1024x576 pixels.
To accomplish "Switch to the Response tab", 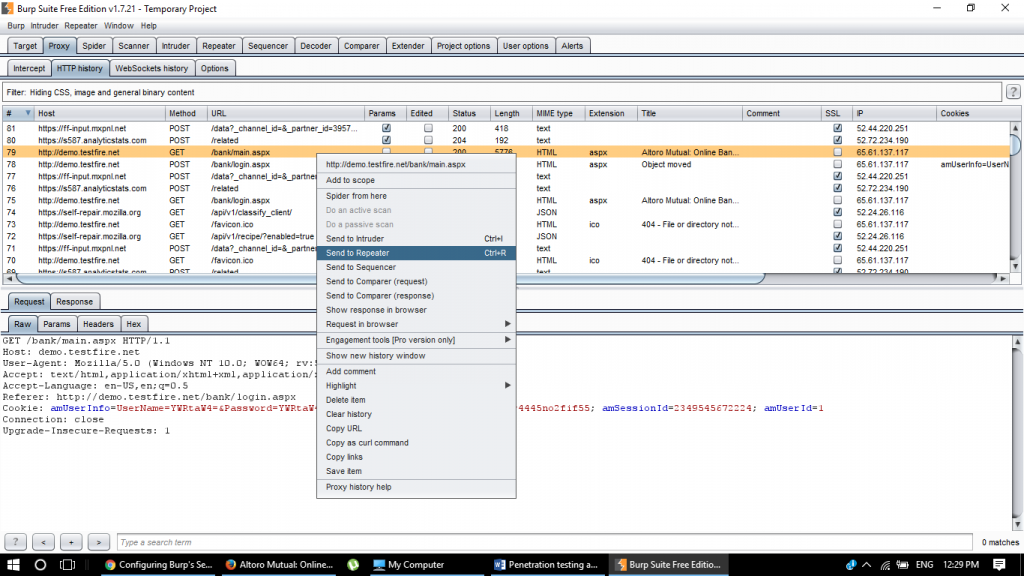I will pos(74,301).
